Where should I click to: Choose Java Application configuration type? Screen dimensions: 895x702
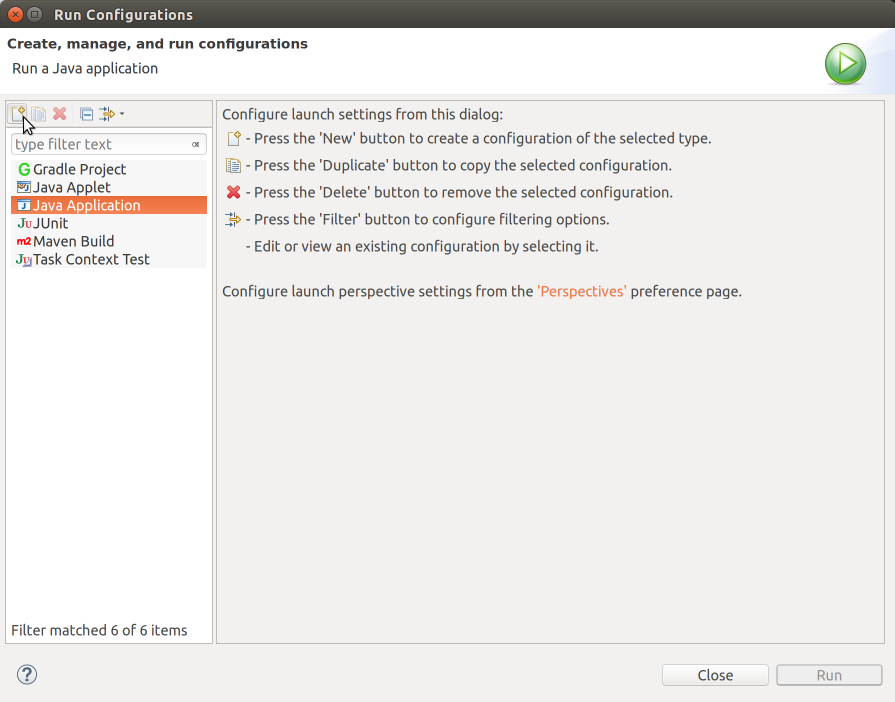[x=86, y=206]
